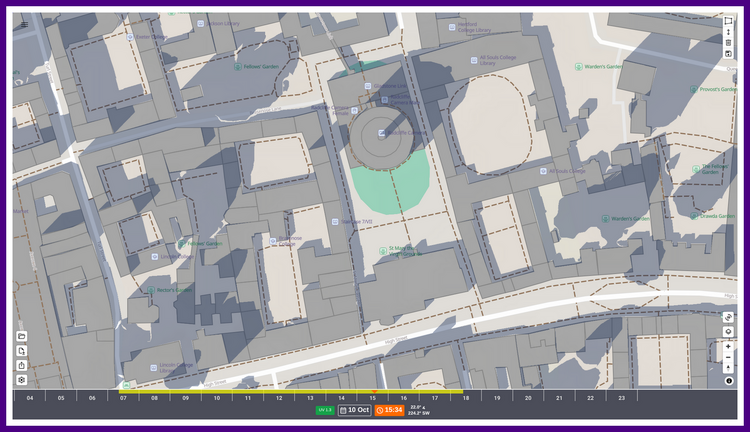This screenshot has width=750, height=432.
Task: Click the Drawda Garden marker
Action: click(694, 216)
